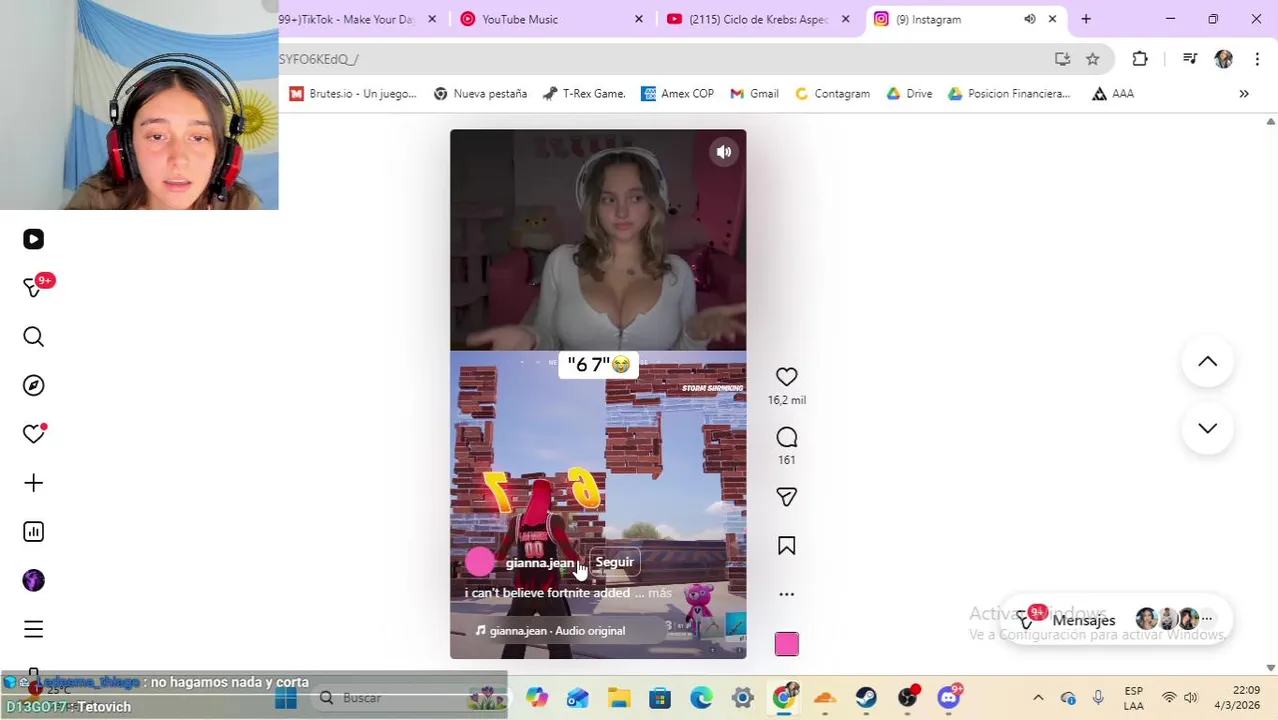Open the dashboard chart icon in sidebar

pyautogui.click(x=33, y=532)
